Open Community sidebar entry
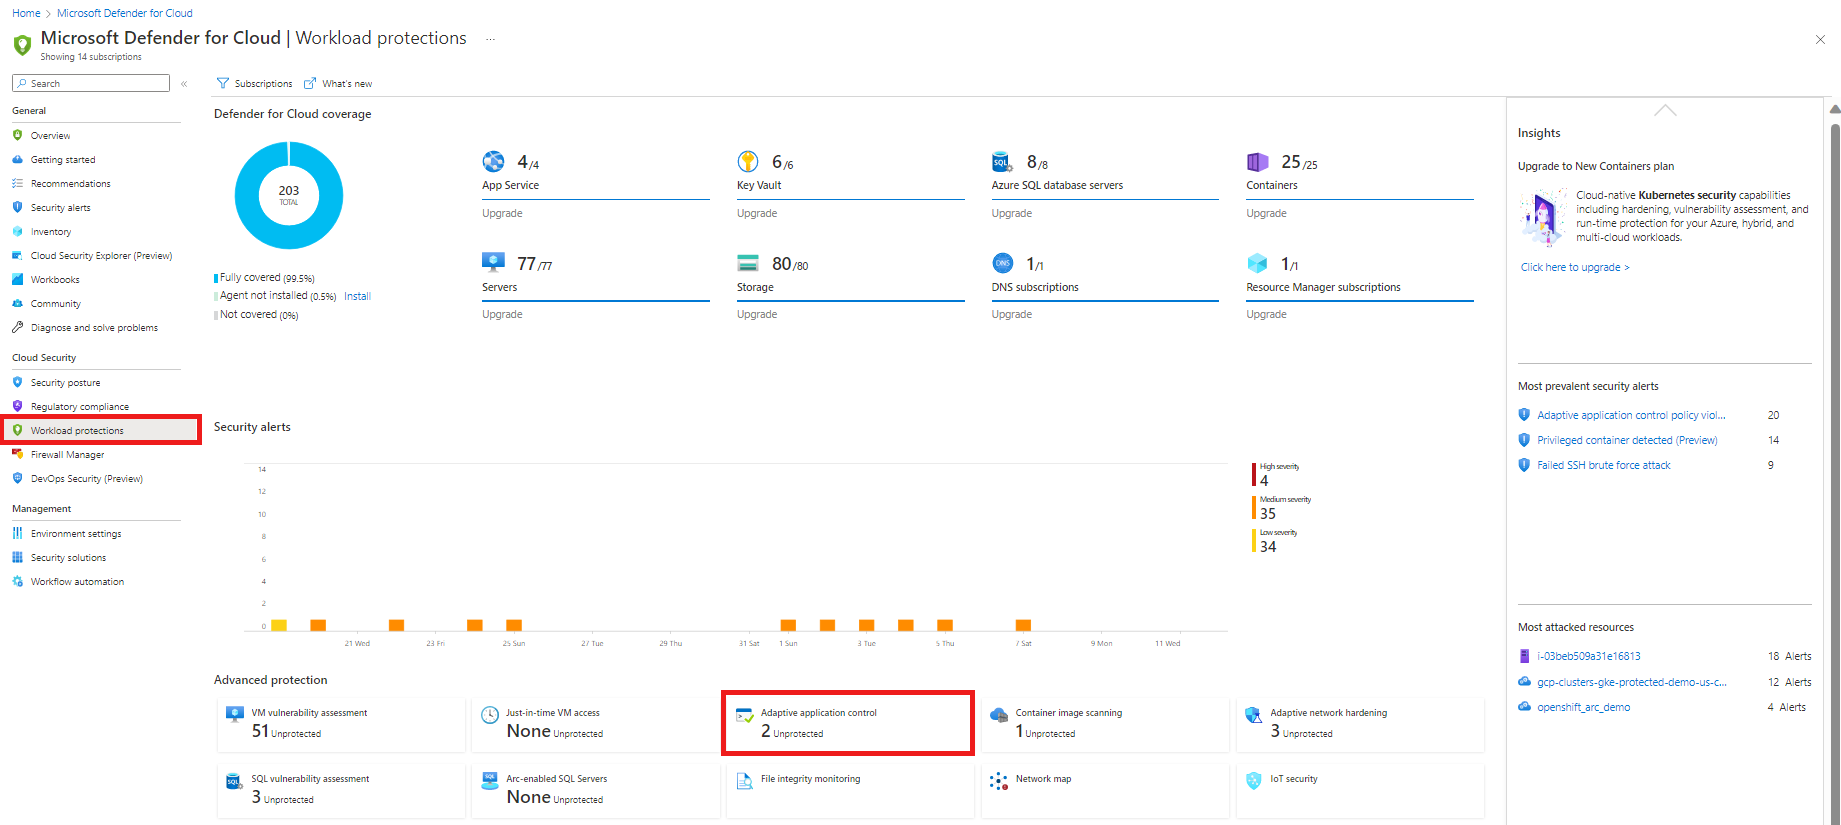The image size is (1841, 825). (55, 304)
